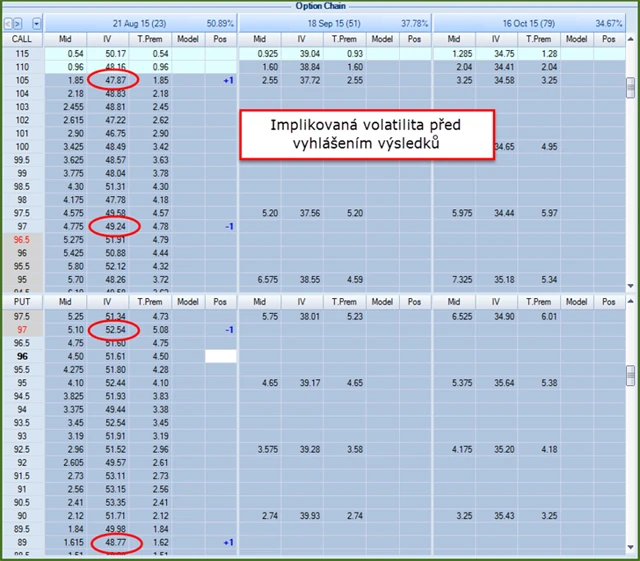
Task: Click Mid value 3.575 in PUT 92.5 row
Action: (268, 450)
